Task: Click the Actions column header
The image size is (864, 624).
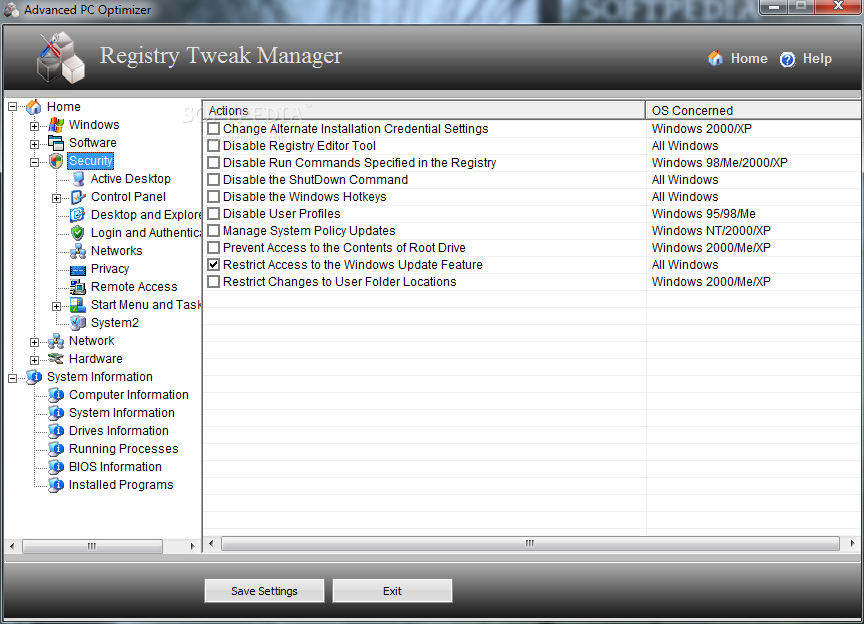Action: point(424,110)
